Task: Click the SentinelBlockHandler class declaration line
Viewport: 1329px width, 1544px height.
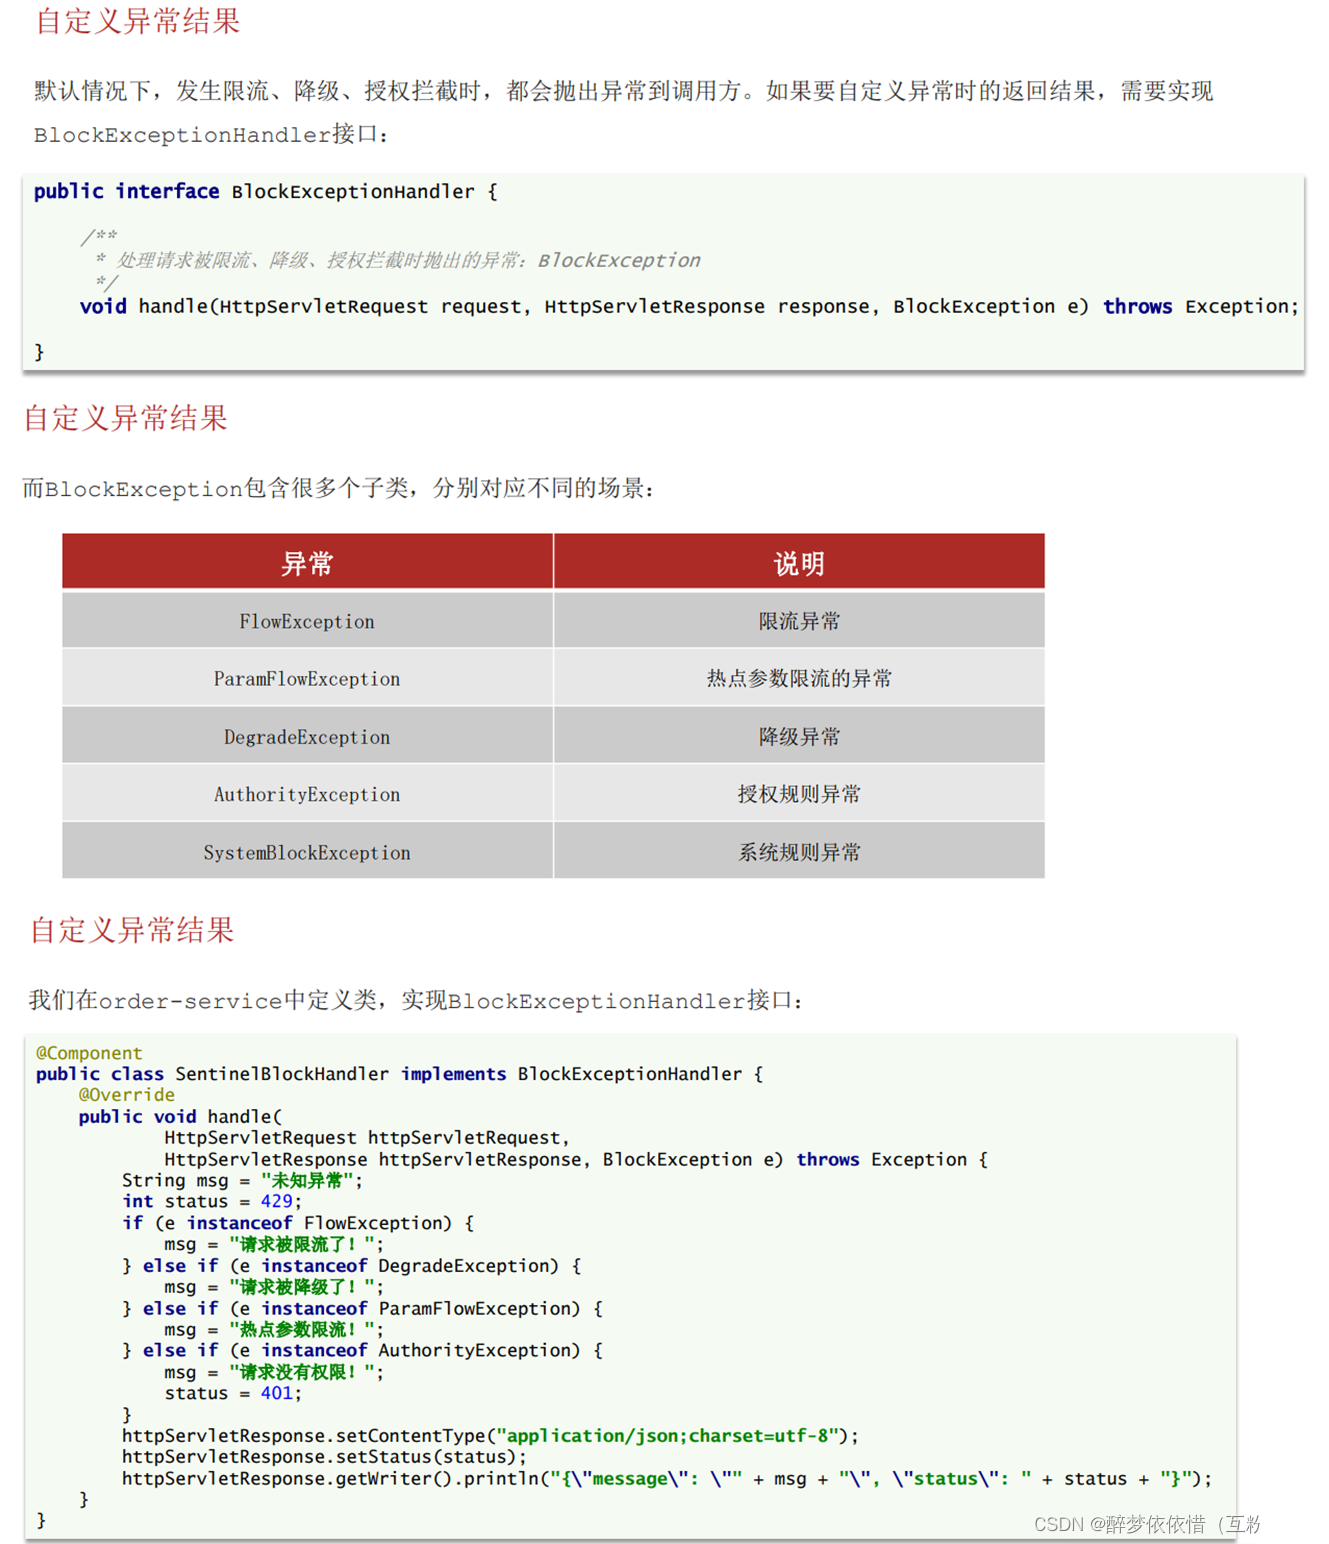Action: 399,1074
